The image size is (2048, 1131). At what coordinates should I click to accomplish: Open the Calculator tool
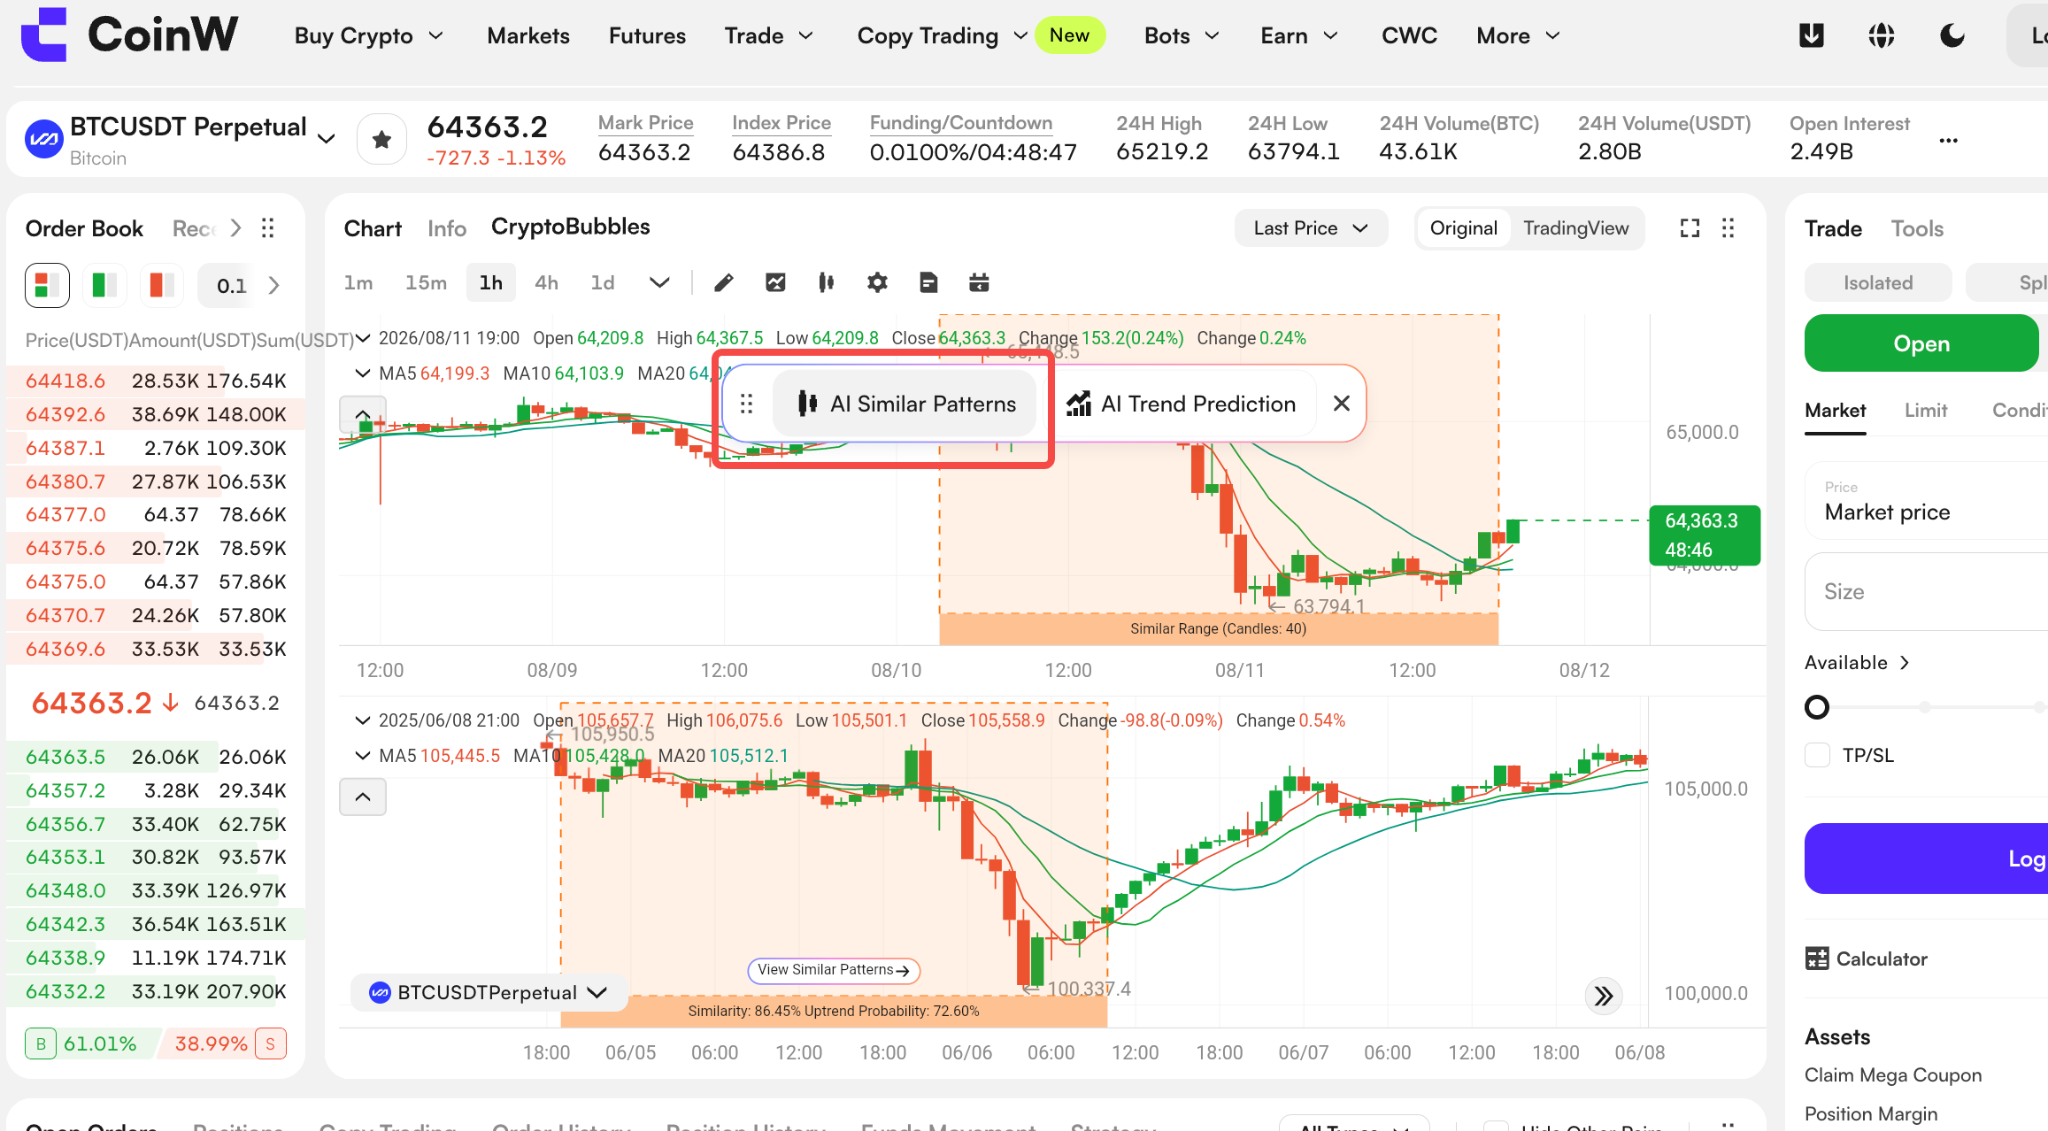[x=1866, y=959]
